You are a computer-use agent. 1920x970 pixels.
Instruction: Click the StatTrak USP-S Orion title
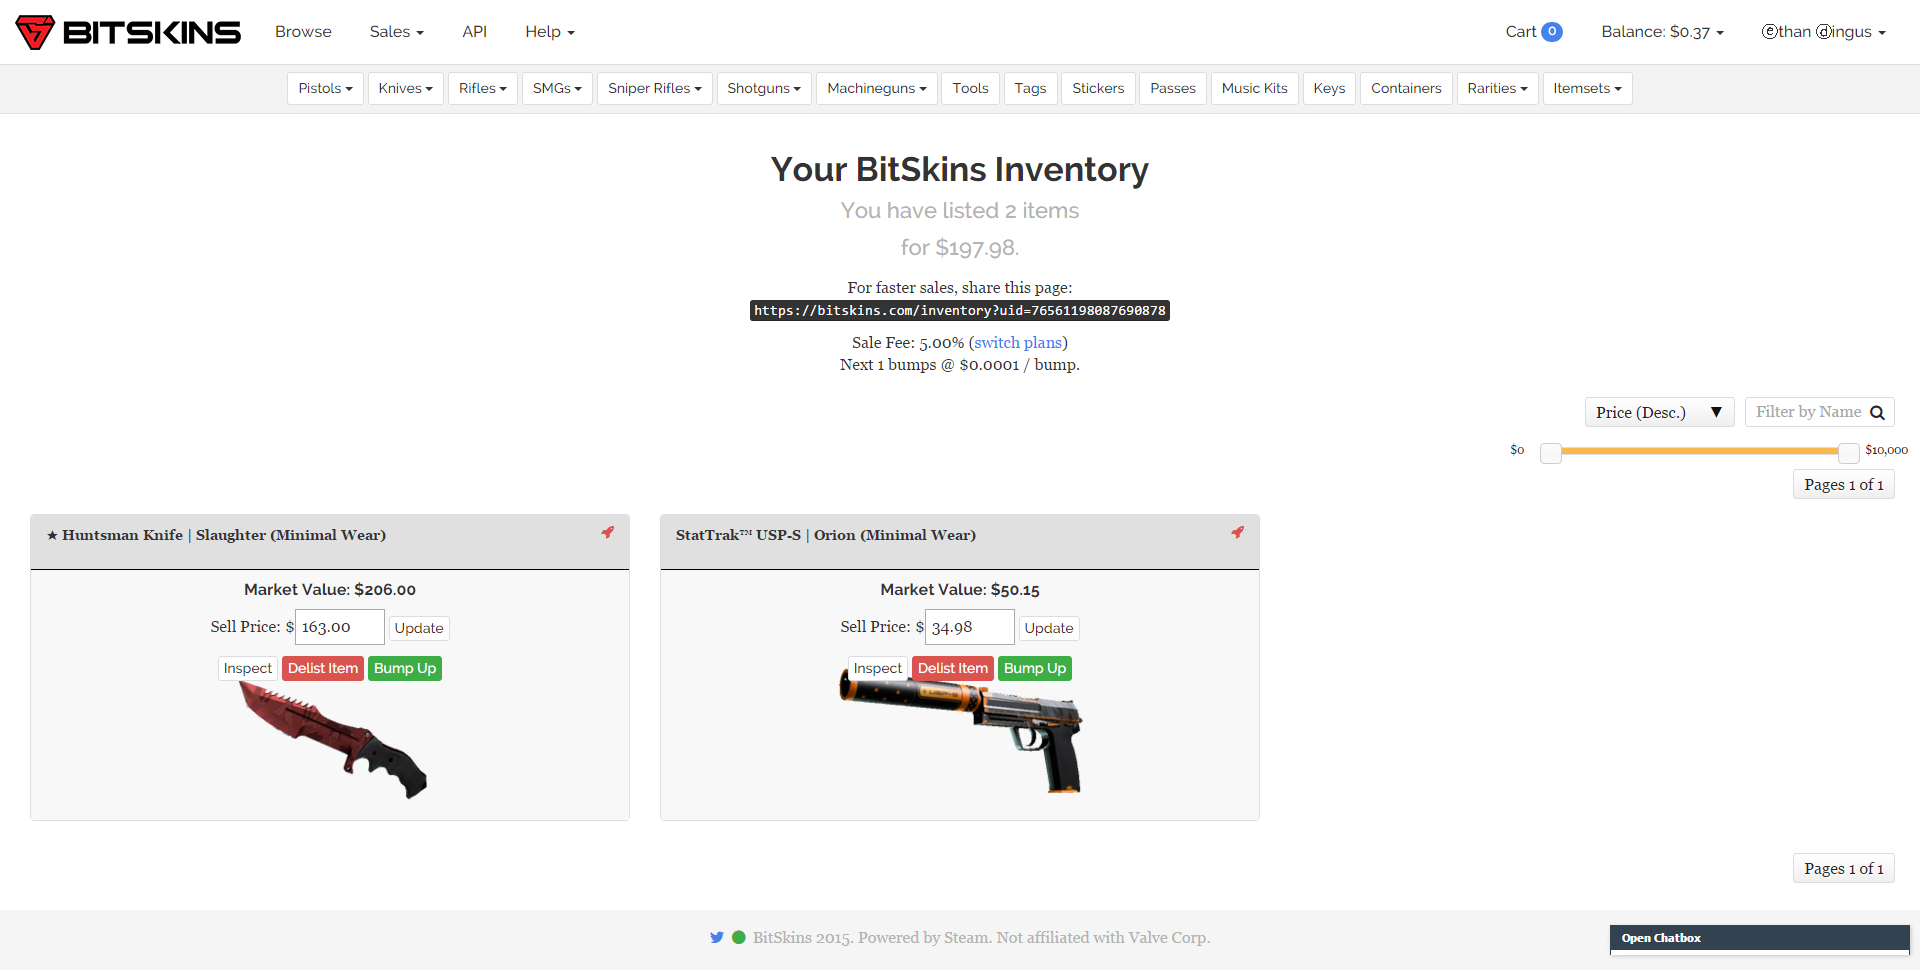(826, 535)
